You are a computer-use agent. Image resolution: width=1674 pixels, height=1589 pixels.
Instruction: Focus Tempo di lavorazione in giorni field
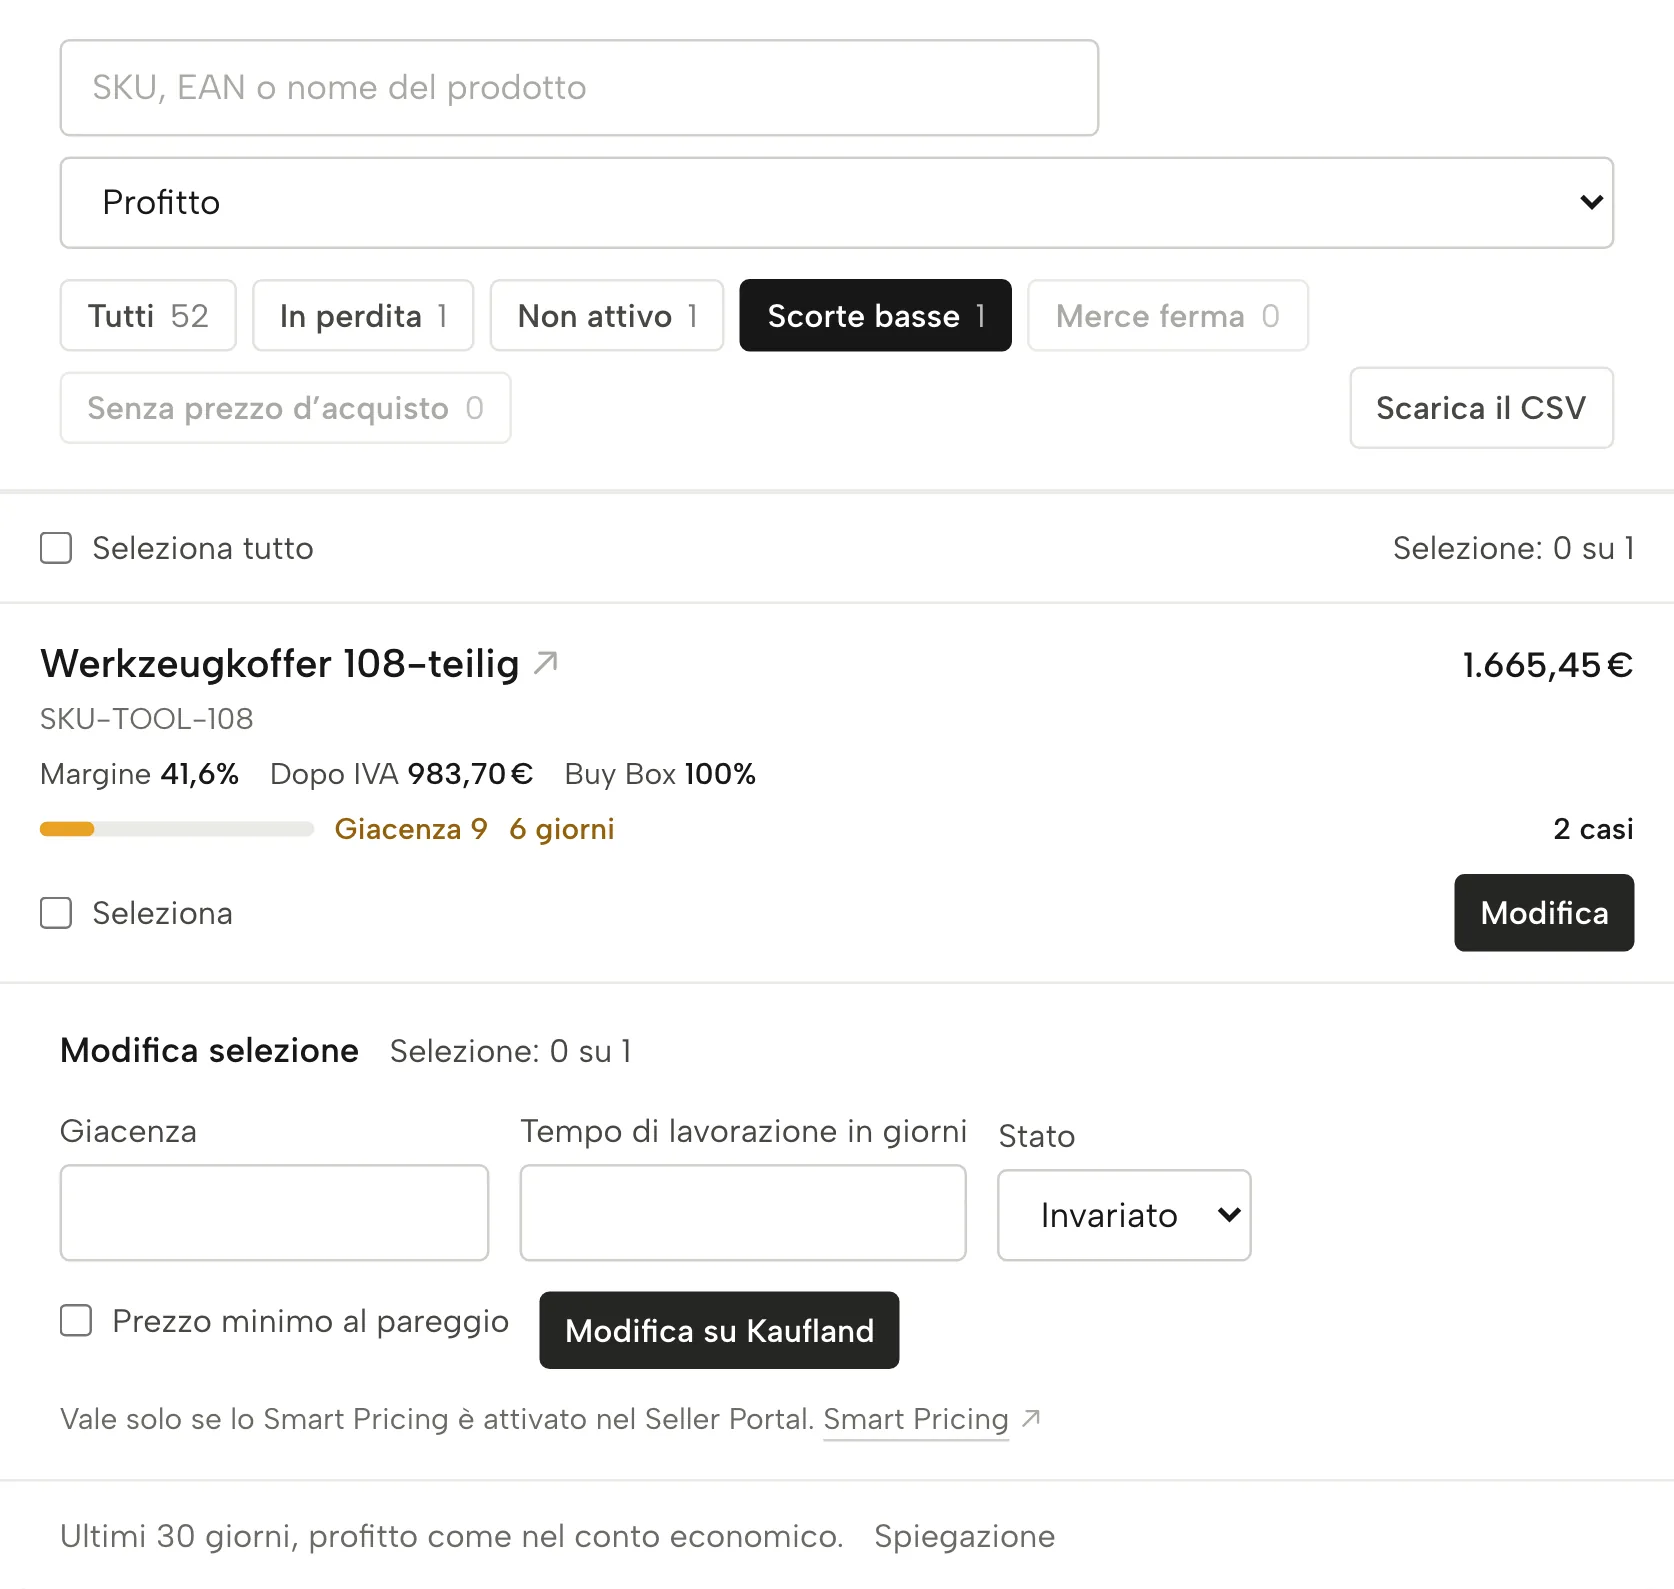pos(743,1212)
